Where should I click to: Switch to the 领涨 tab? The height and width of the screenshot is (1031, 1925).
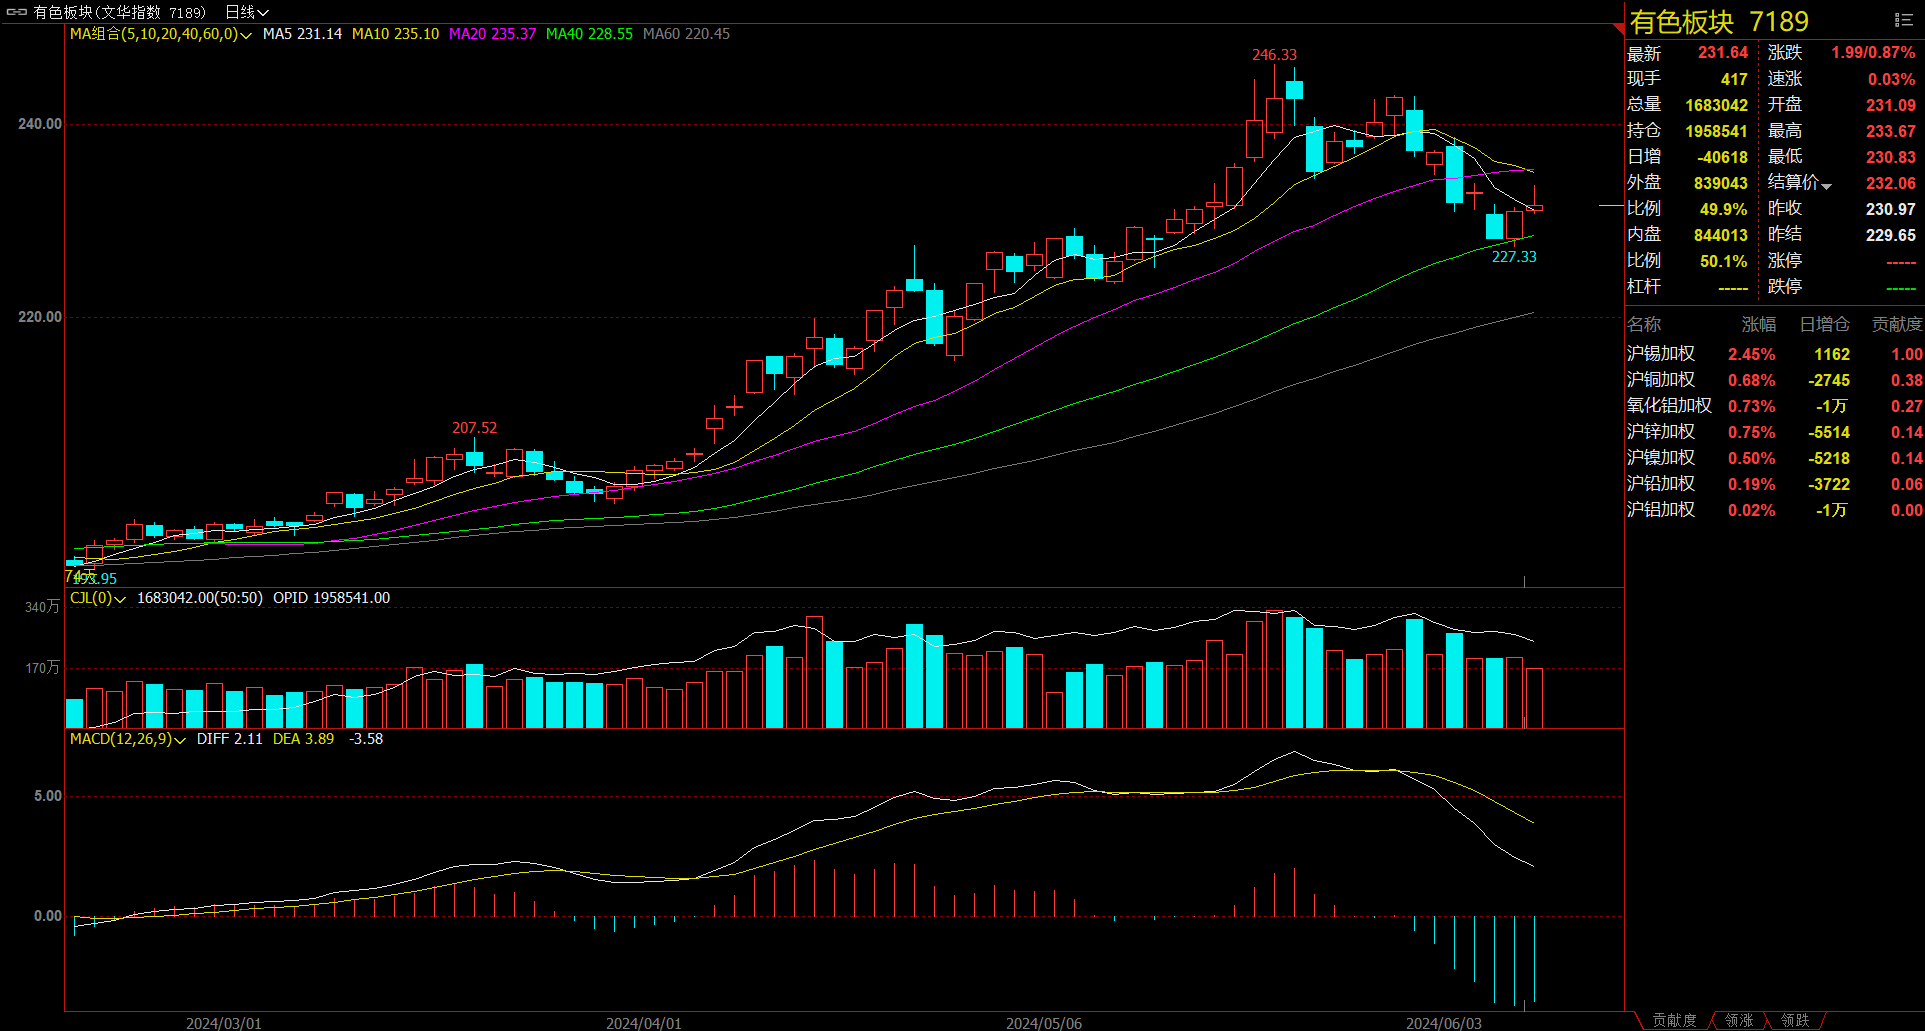point(1739,1020)
